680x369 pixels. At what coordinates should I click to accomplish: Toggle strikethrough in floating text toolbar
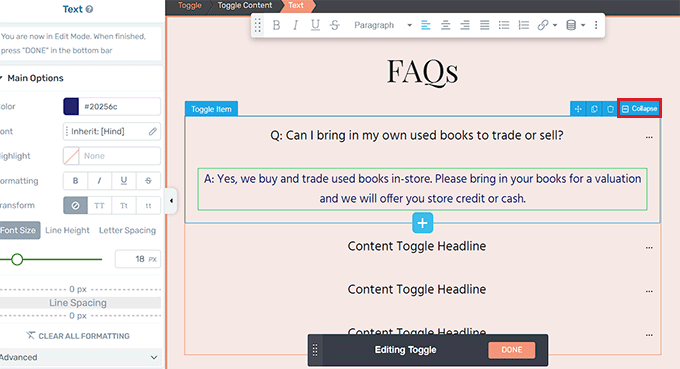point(335,25)
